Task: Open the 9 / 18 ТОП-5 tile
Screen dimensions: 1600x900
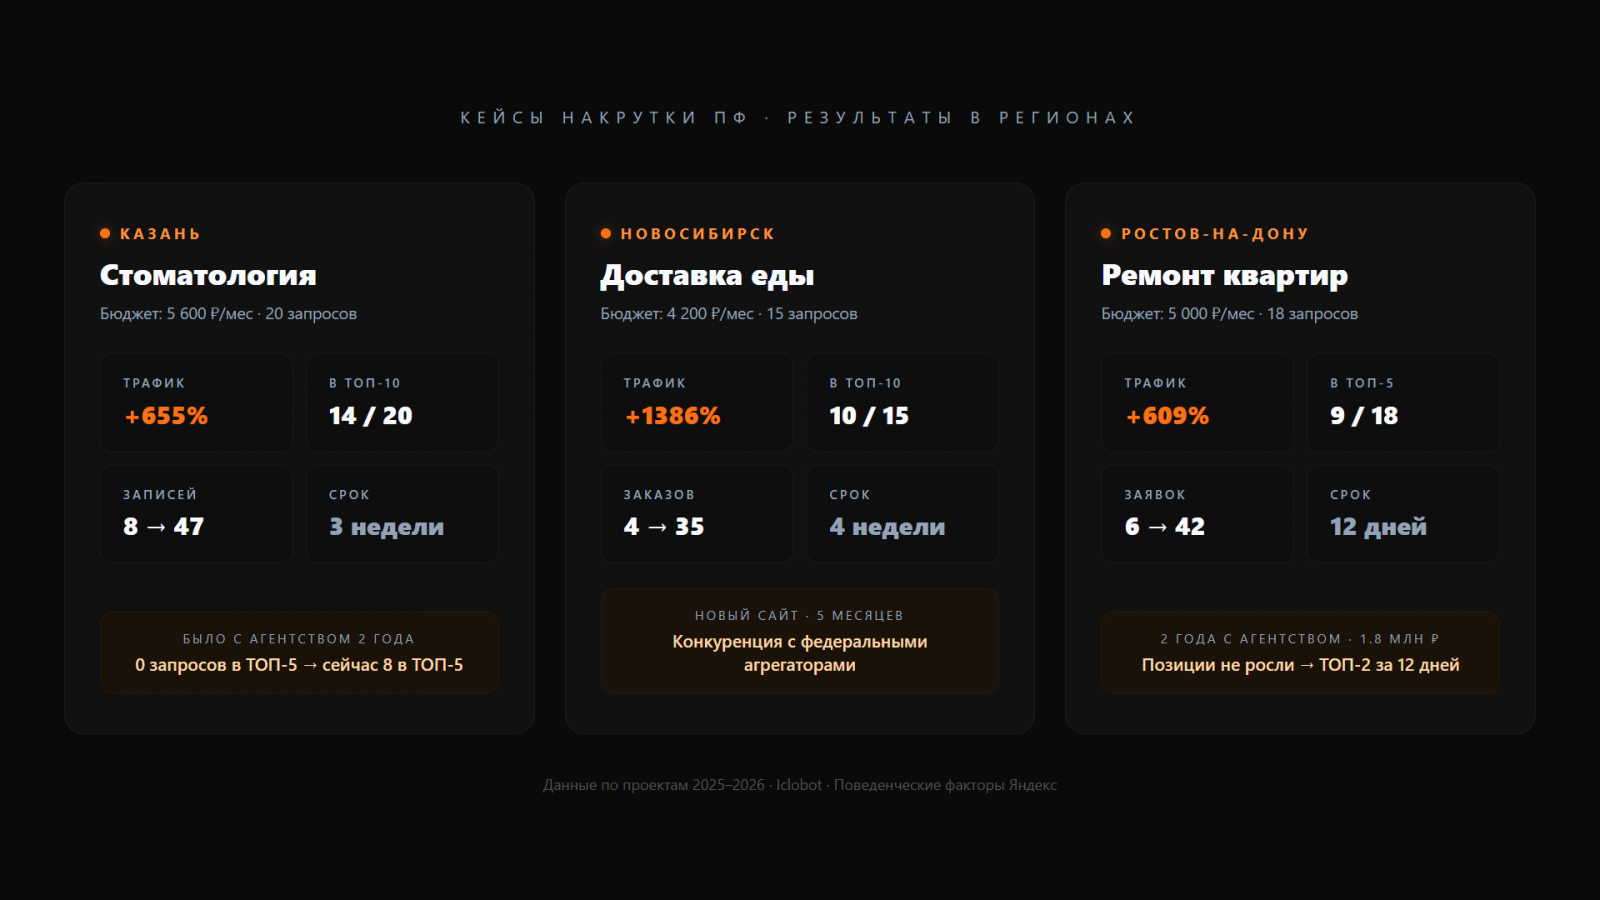Action: coord(1403,402)
